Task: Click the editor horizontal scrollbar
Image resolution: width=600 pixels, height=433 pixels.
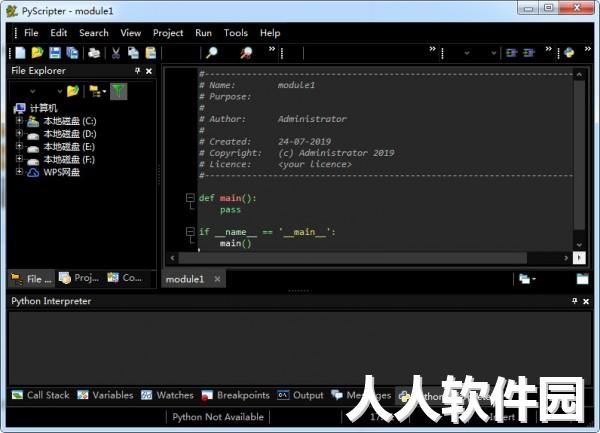Action: coord(352,258)
